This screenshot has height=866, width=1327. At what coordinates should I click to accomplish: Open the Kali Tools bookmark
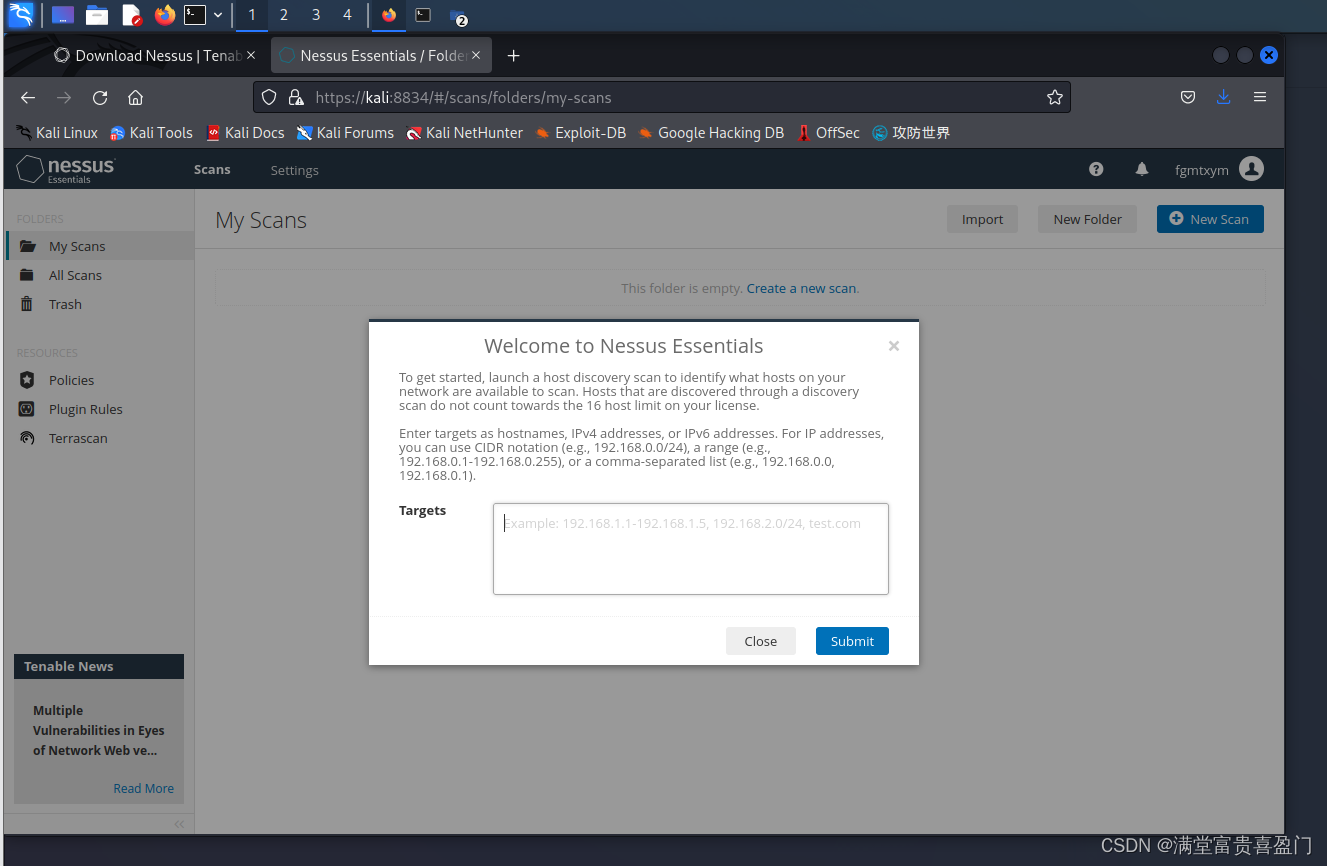(x=151, y=133)
